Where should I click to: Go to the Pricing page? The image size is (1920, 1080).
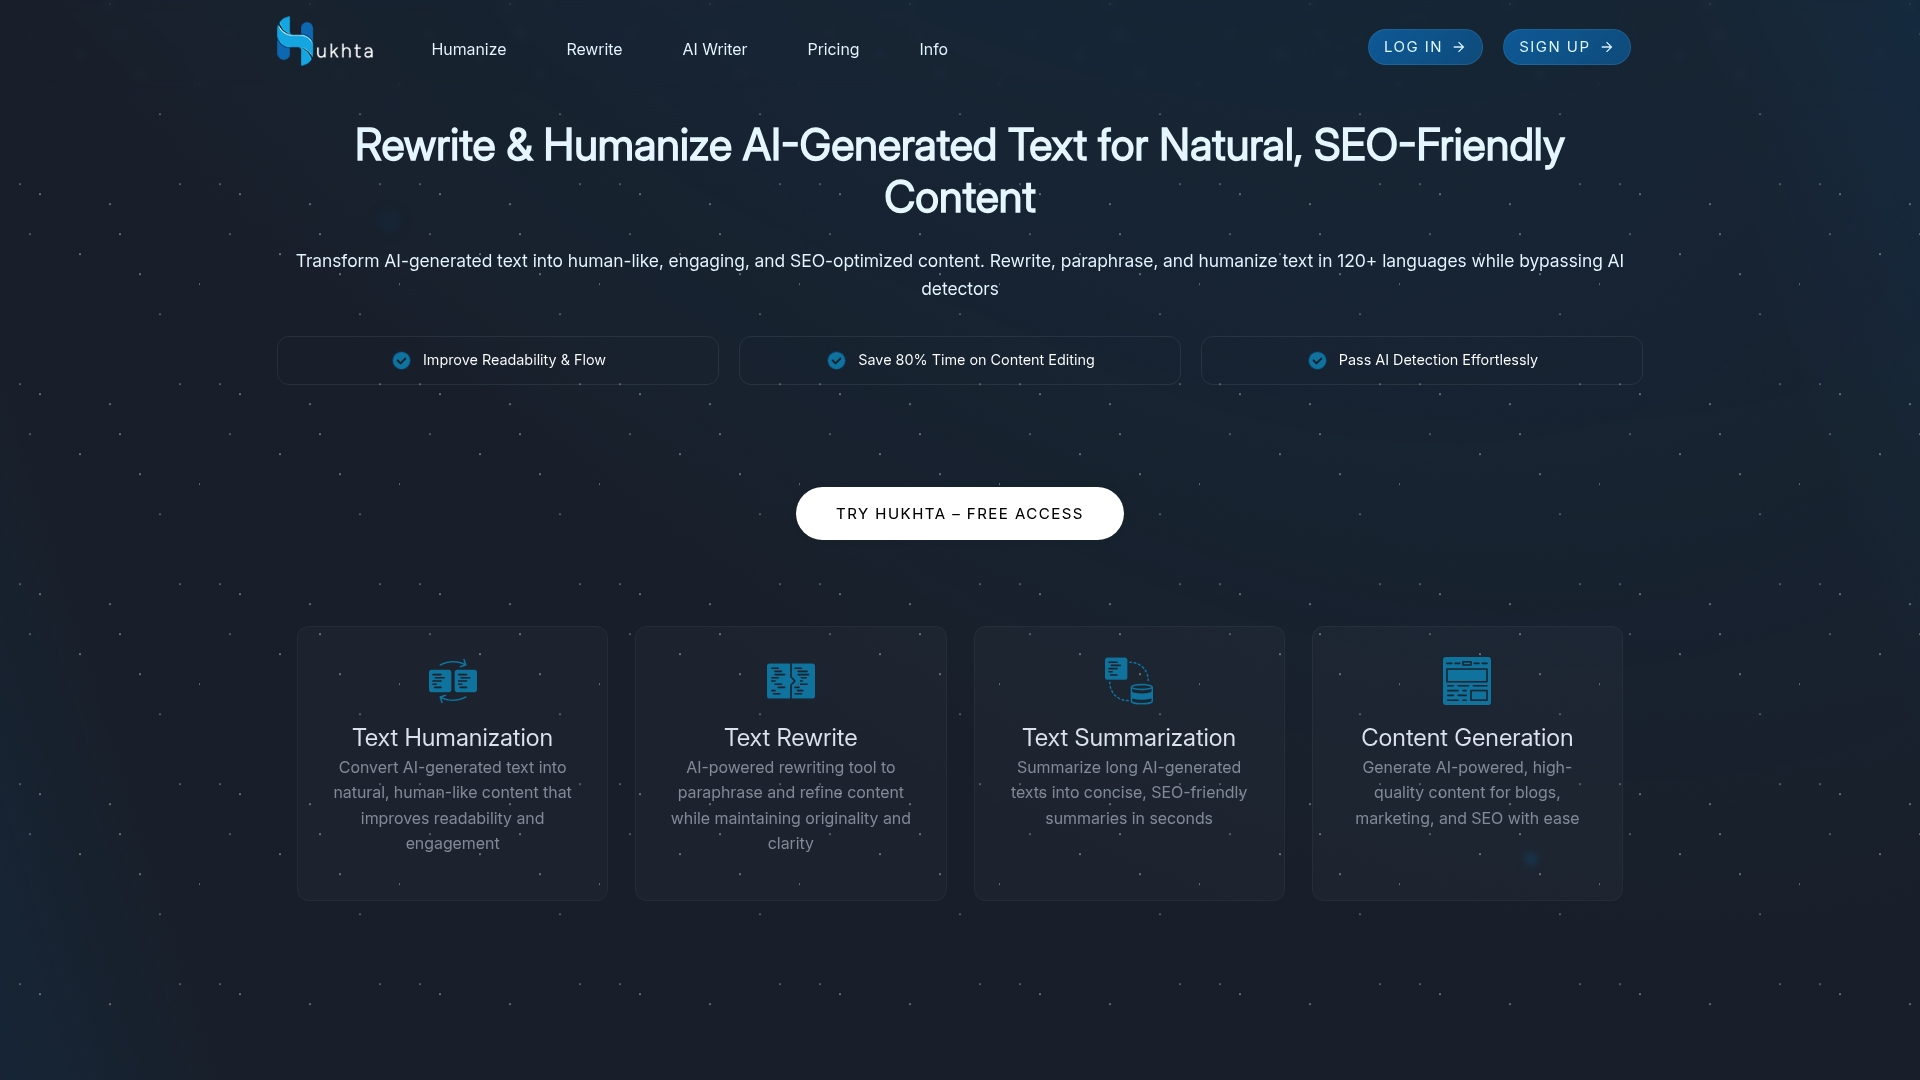833,49
